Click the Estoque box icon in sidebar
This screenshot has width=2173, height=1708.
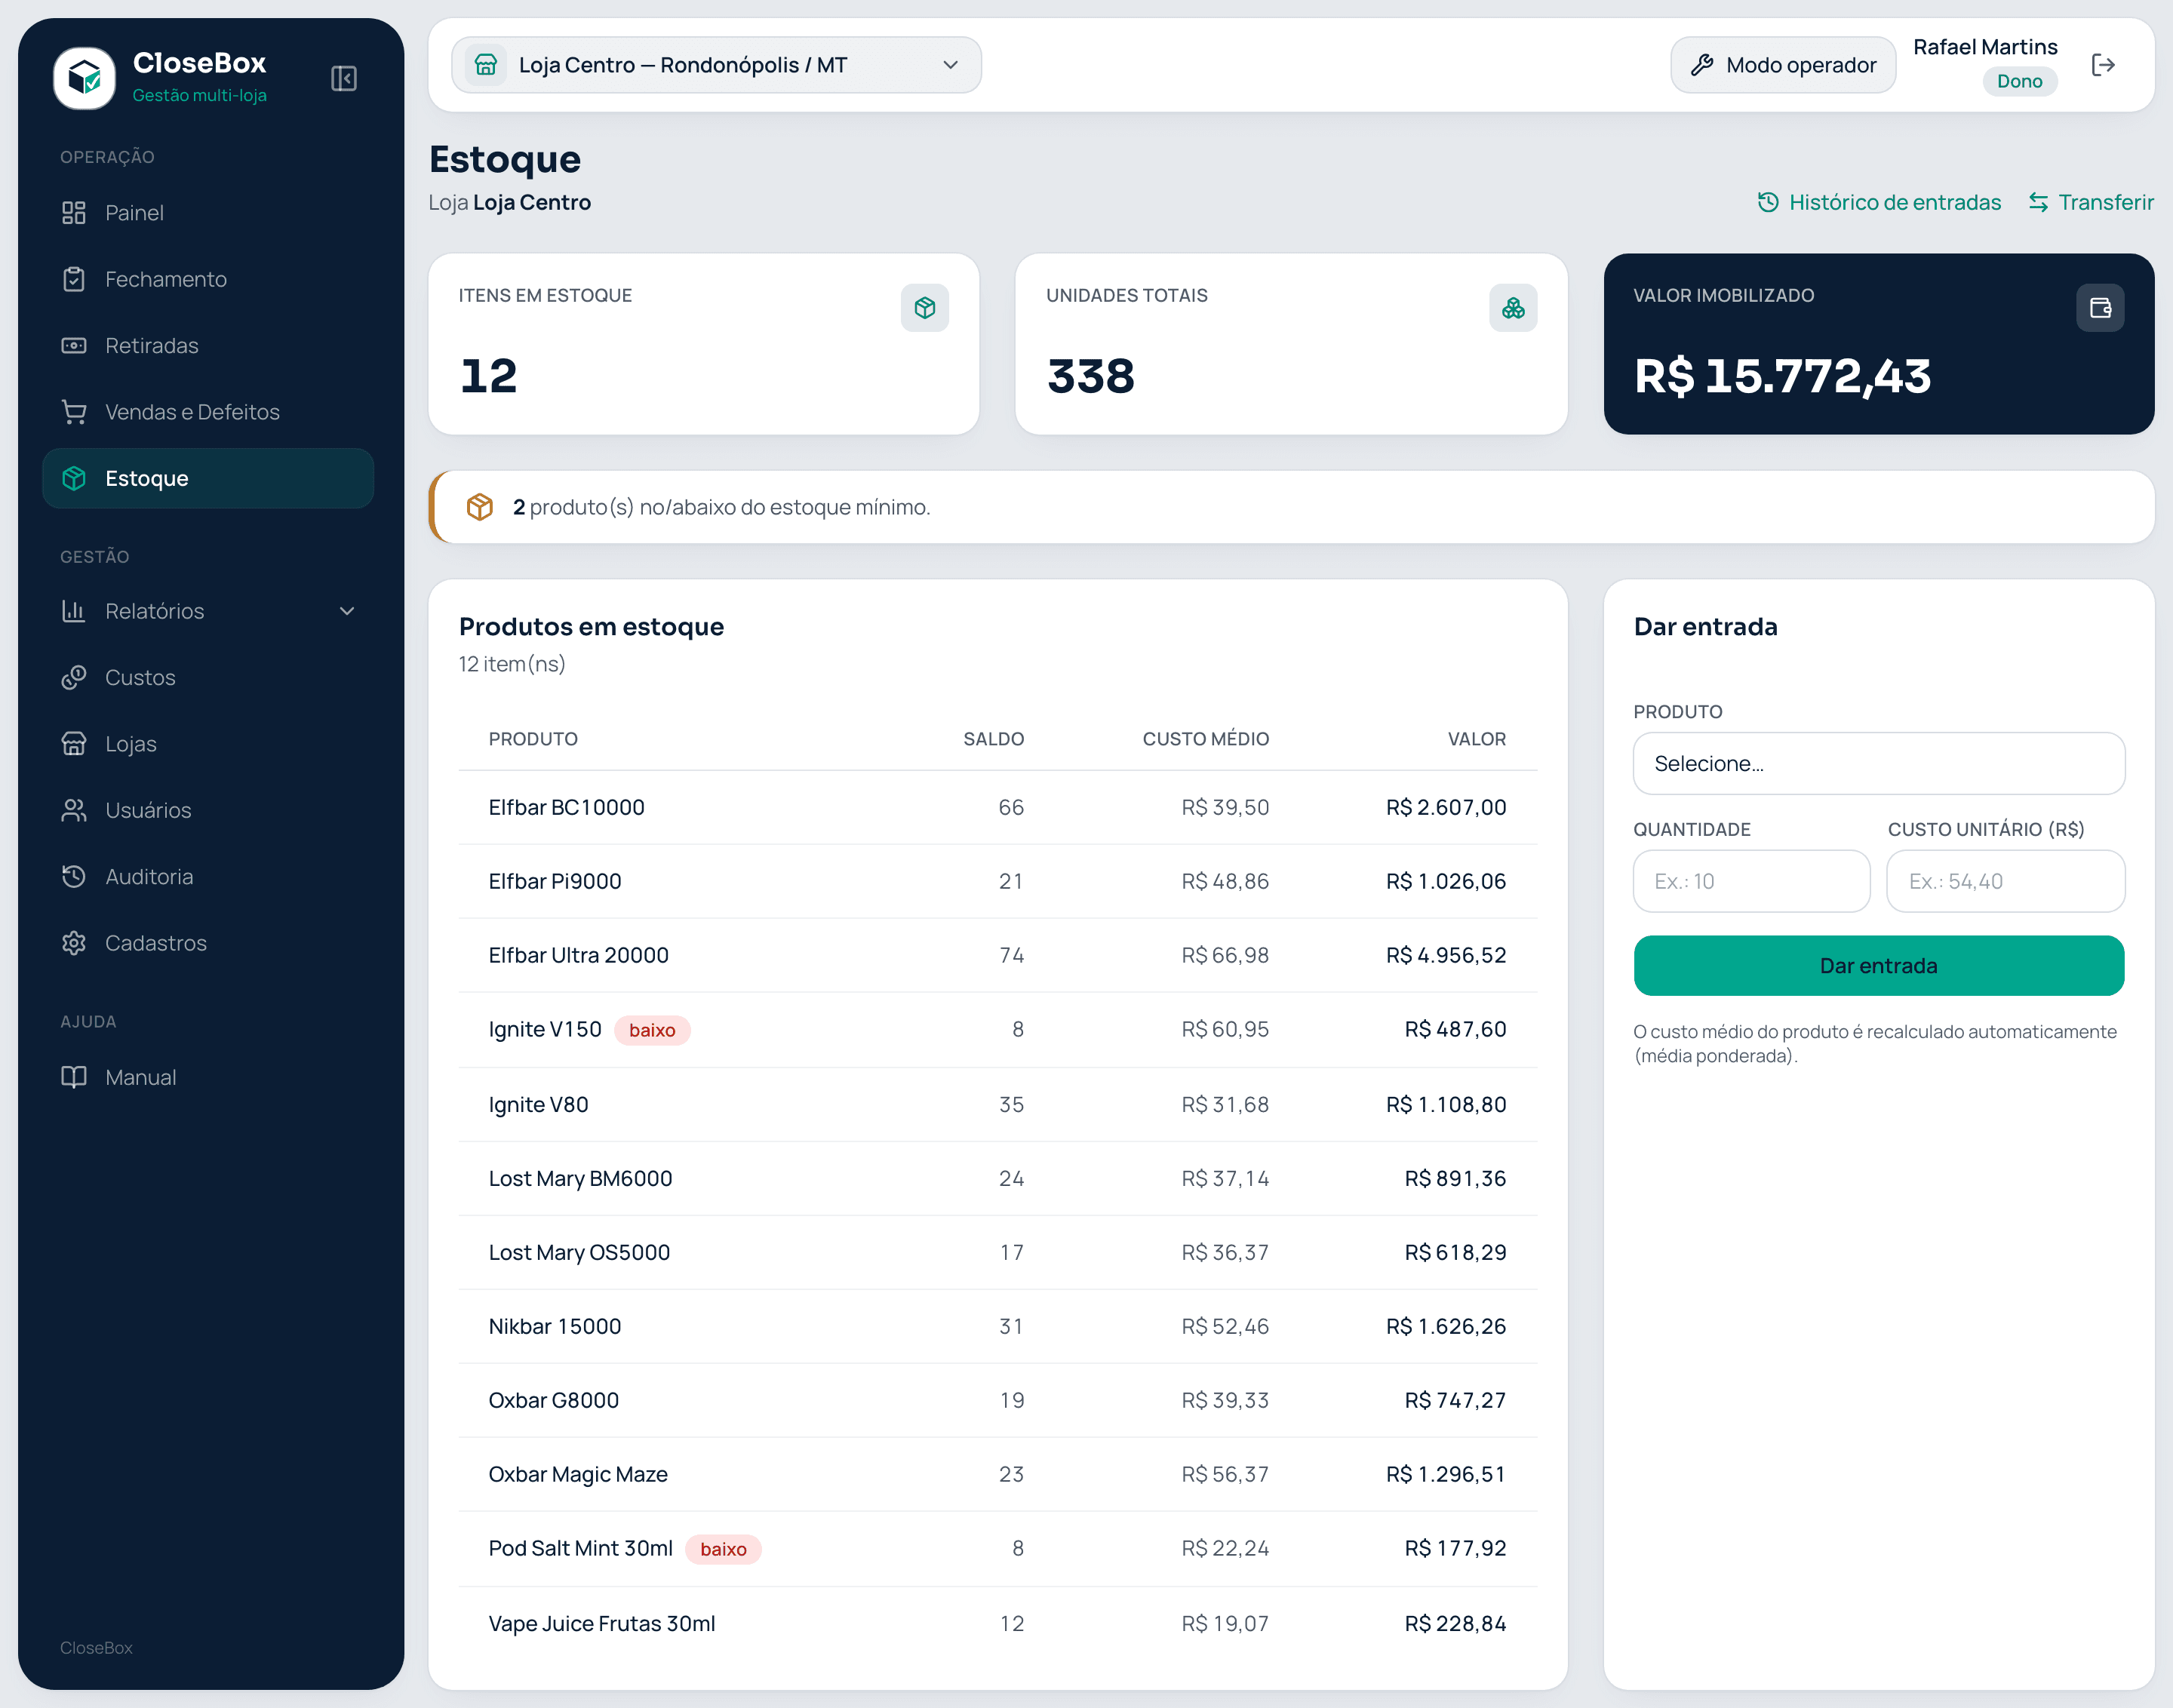tap(74, 478)
